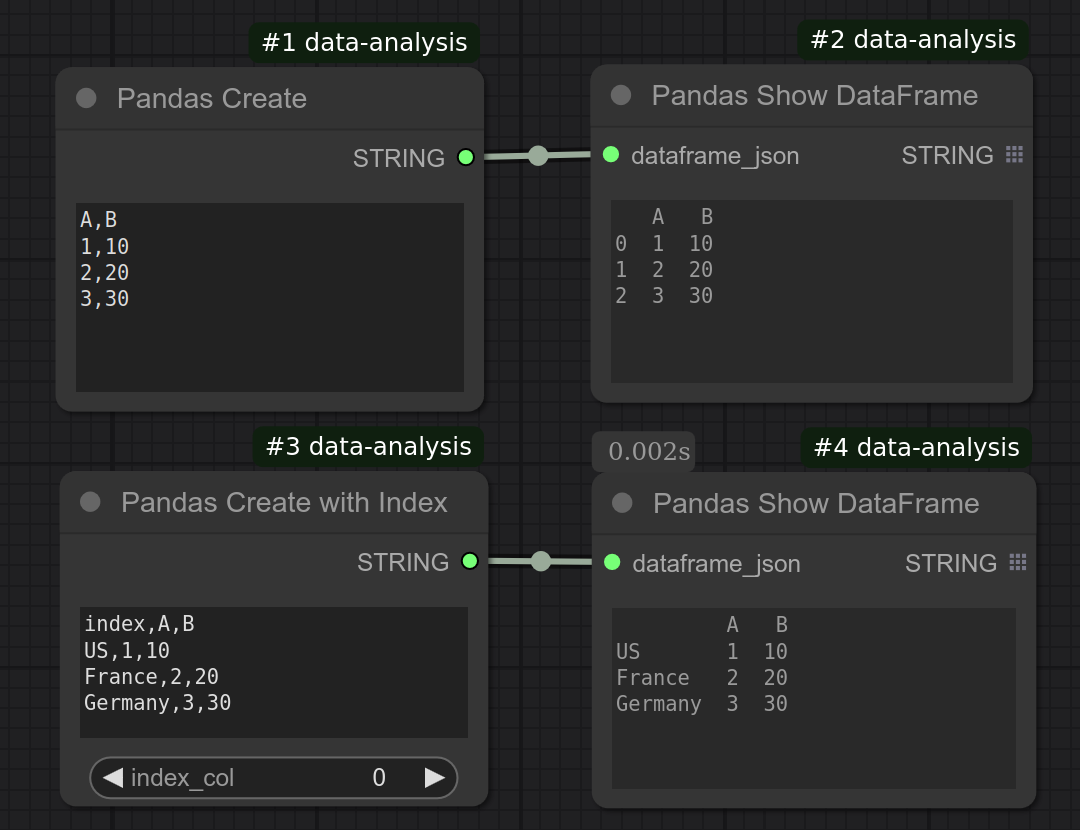The height and width of the screenshot is (830, 1080).
Task: Select the top Pandas Show DataFrame title
Action: click(815, 95)
